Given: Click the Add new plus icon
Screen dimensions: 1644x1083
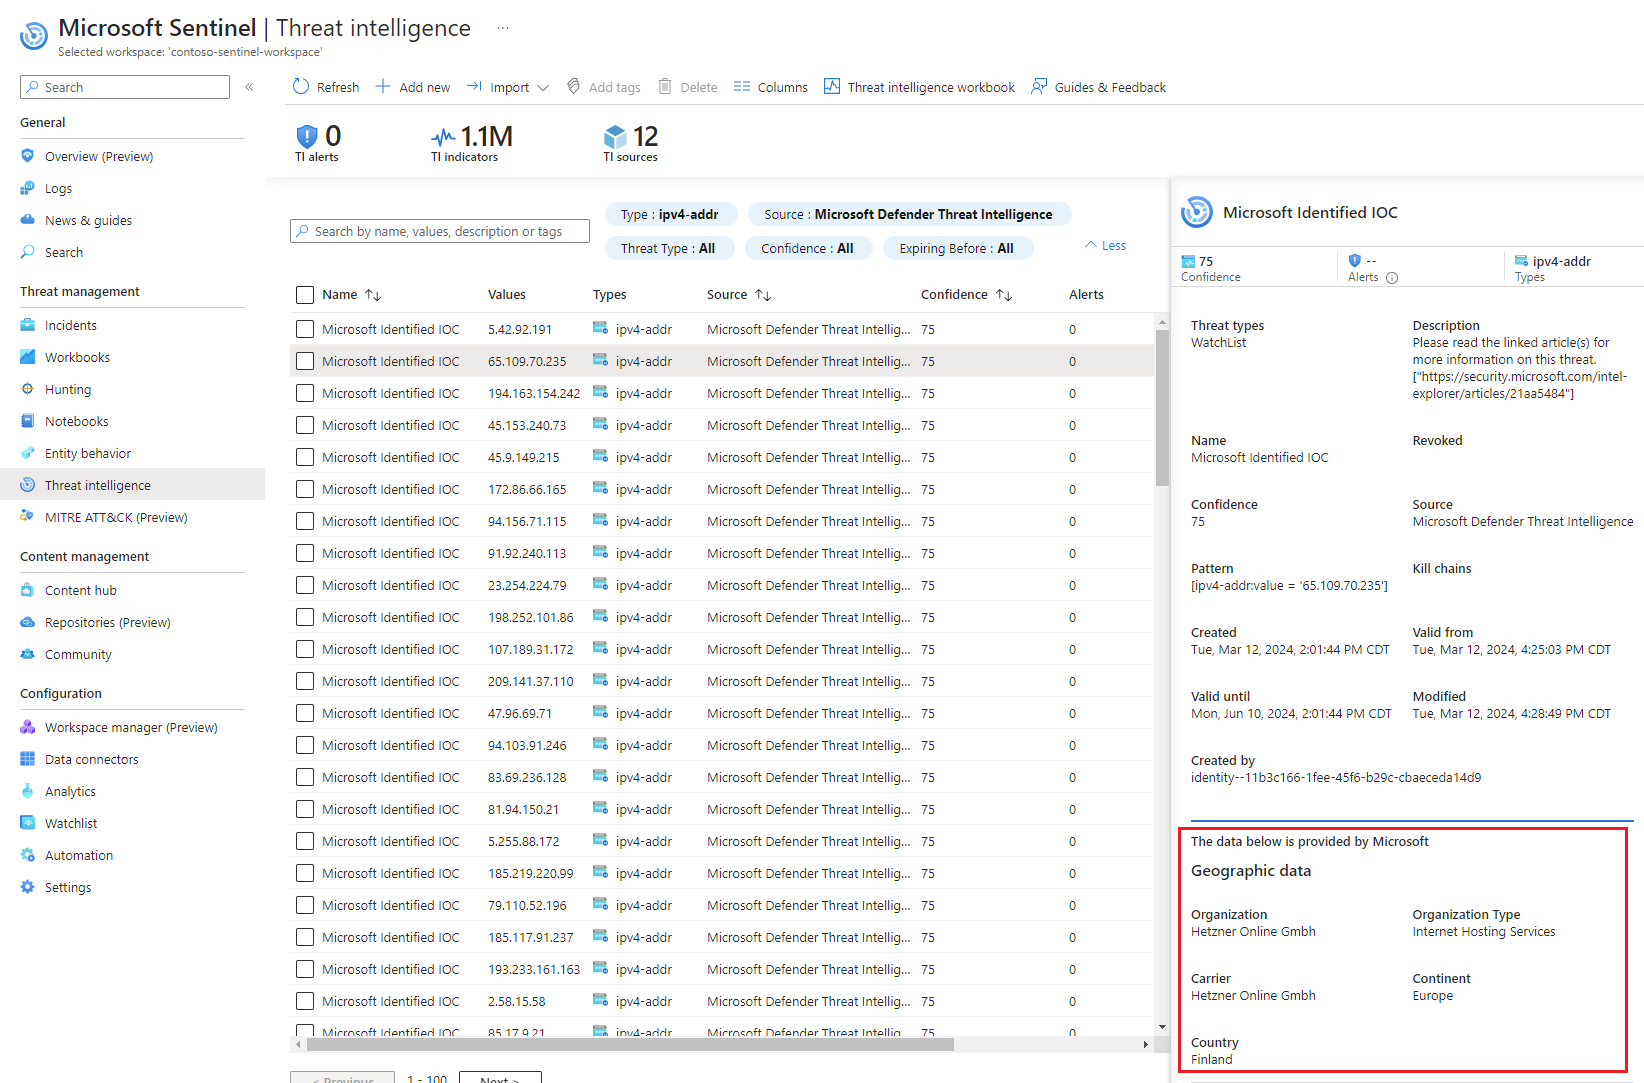Looking at the screenshot, I should [x=383, y=87].
